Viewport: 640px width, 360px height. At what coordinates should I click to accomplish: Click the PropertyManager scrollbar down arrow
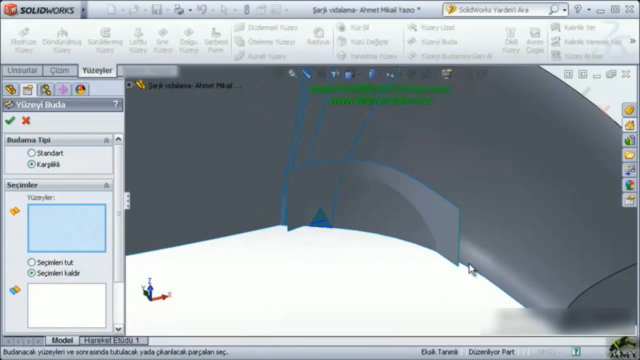pos(118,329)
